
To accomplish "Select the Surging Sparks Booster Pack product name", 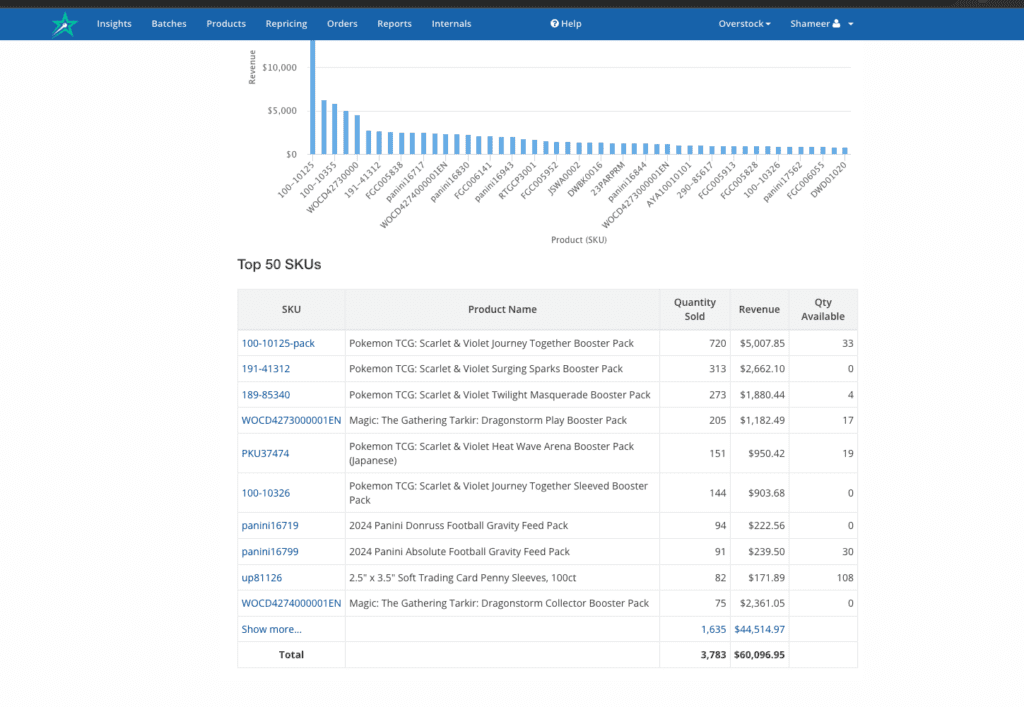I will point(486,369).
